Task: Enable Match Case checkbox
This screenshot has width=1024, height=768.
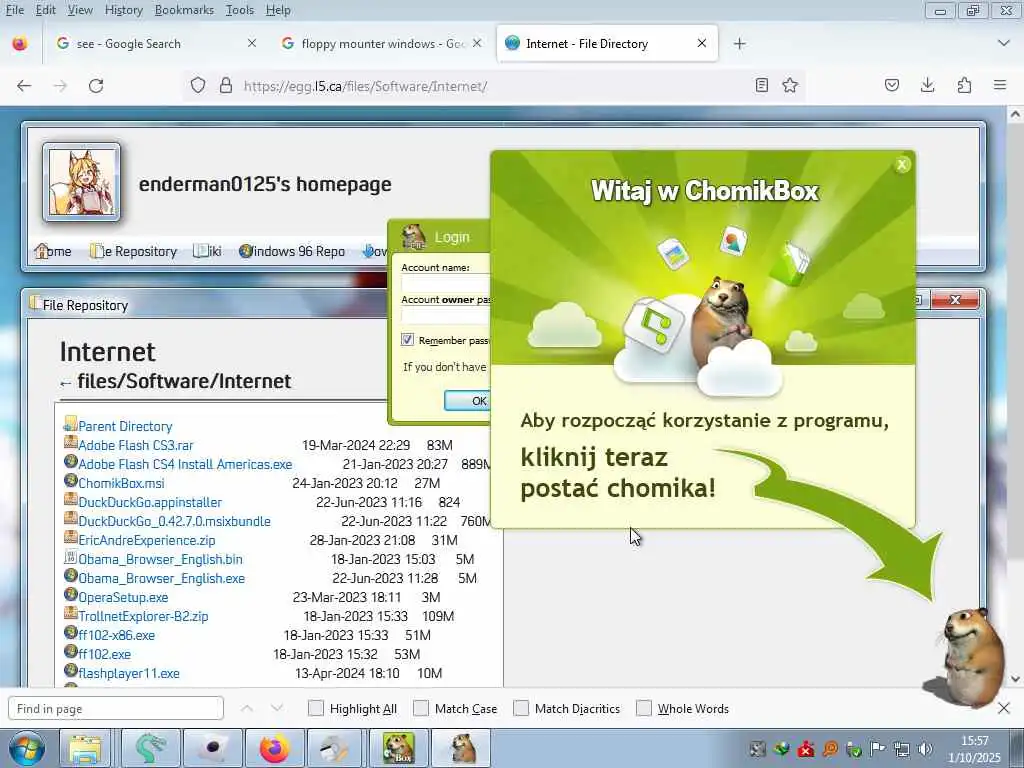Action: tap(421, 709)
